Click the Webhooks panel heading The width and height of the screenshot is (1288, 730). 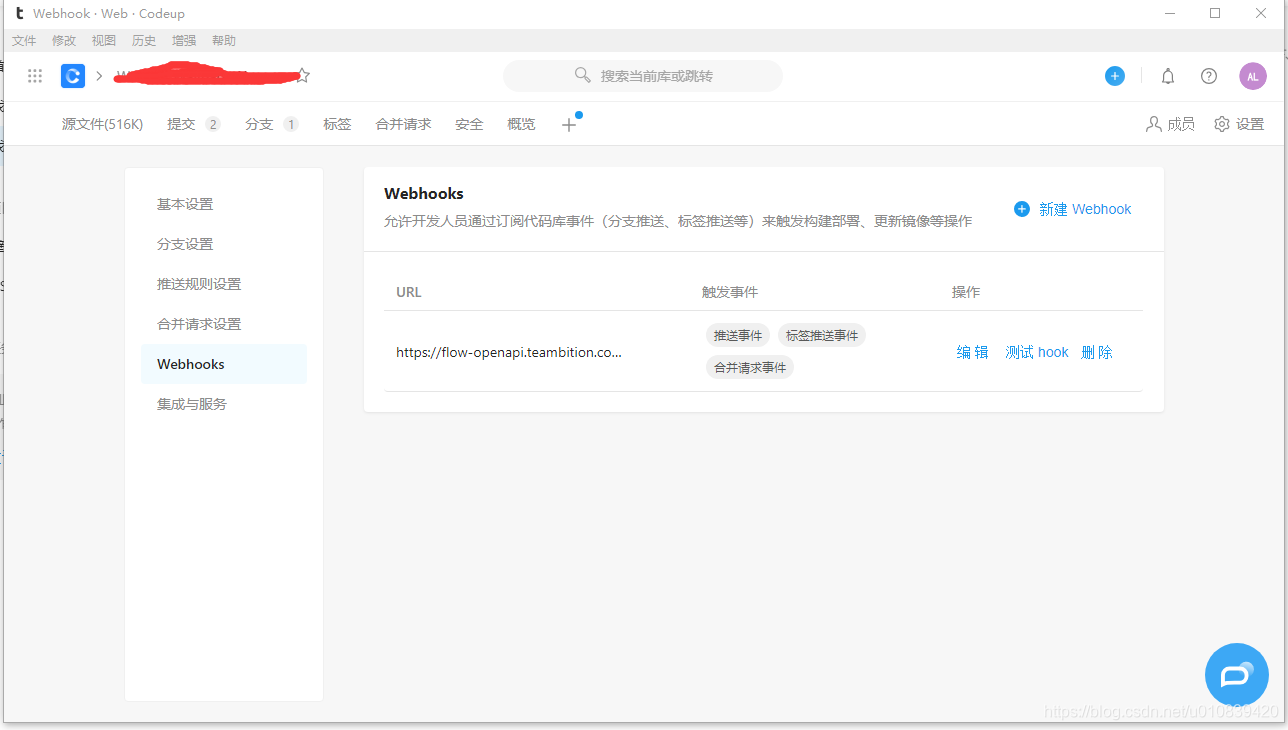click(424, 194)
